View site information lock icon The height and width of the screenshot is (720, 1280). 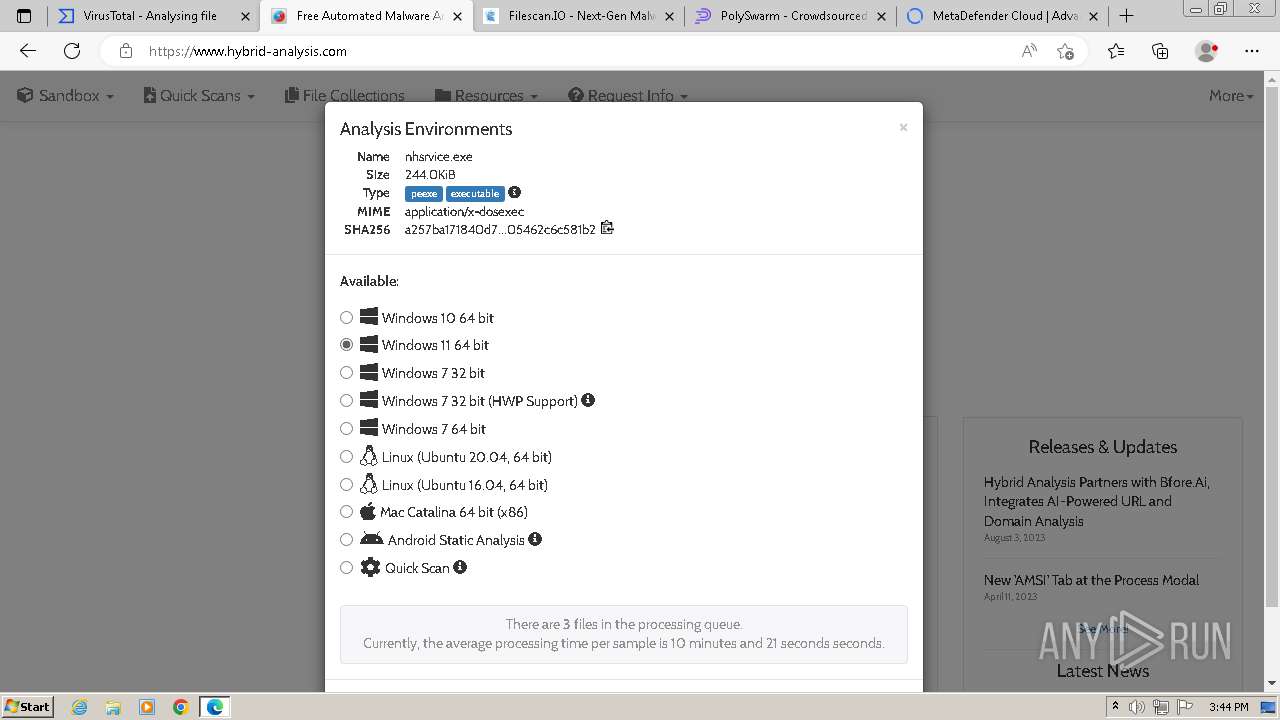[x=125, y=51]
